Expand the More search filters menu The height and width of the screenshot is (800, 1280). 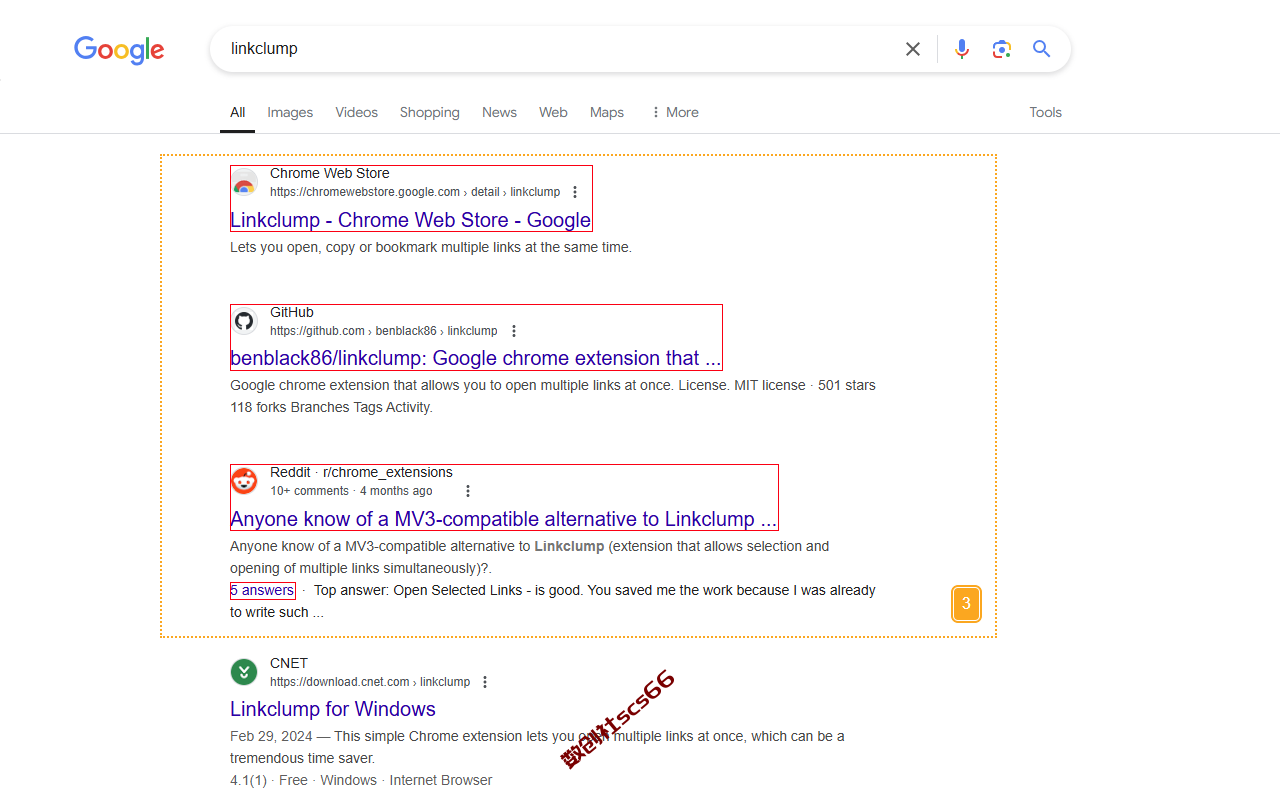[675, 112]
